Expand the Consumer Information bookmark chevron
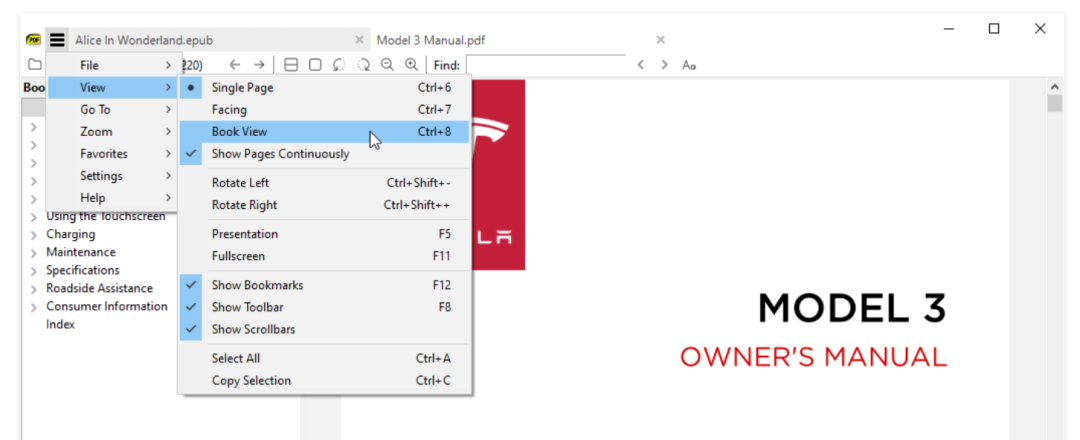The width and height of the screenshot is (1080, 440). pos(34,306)
